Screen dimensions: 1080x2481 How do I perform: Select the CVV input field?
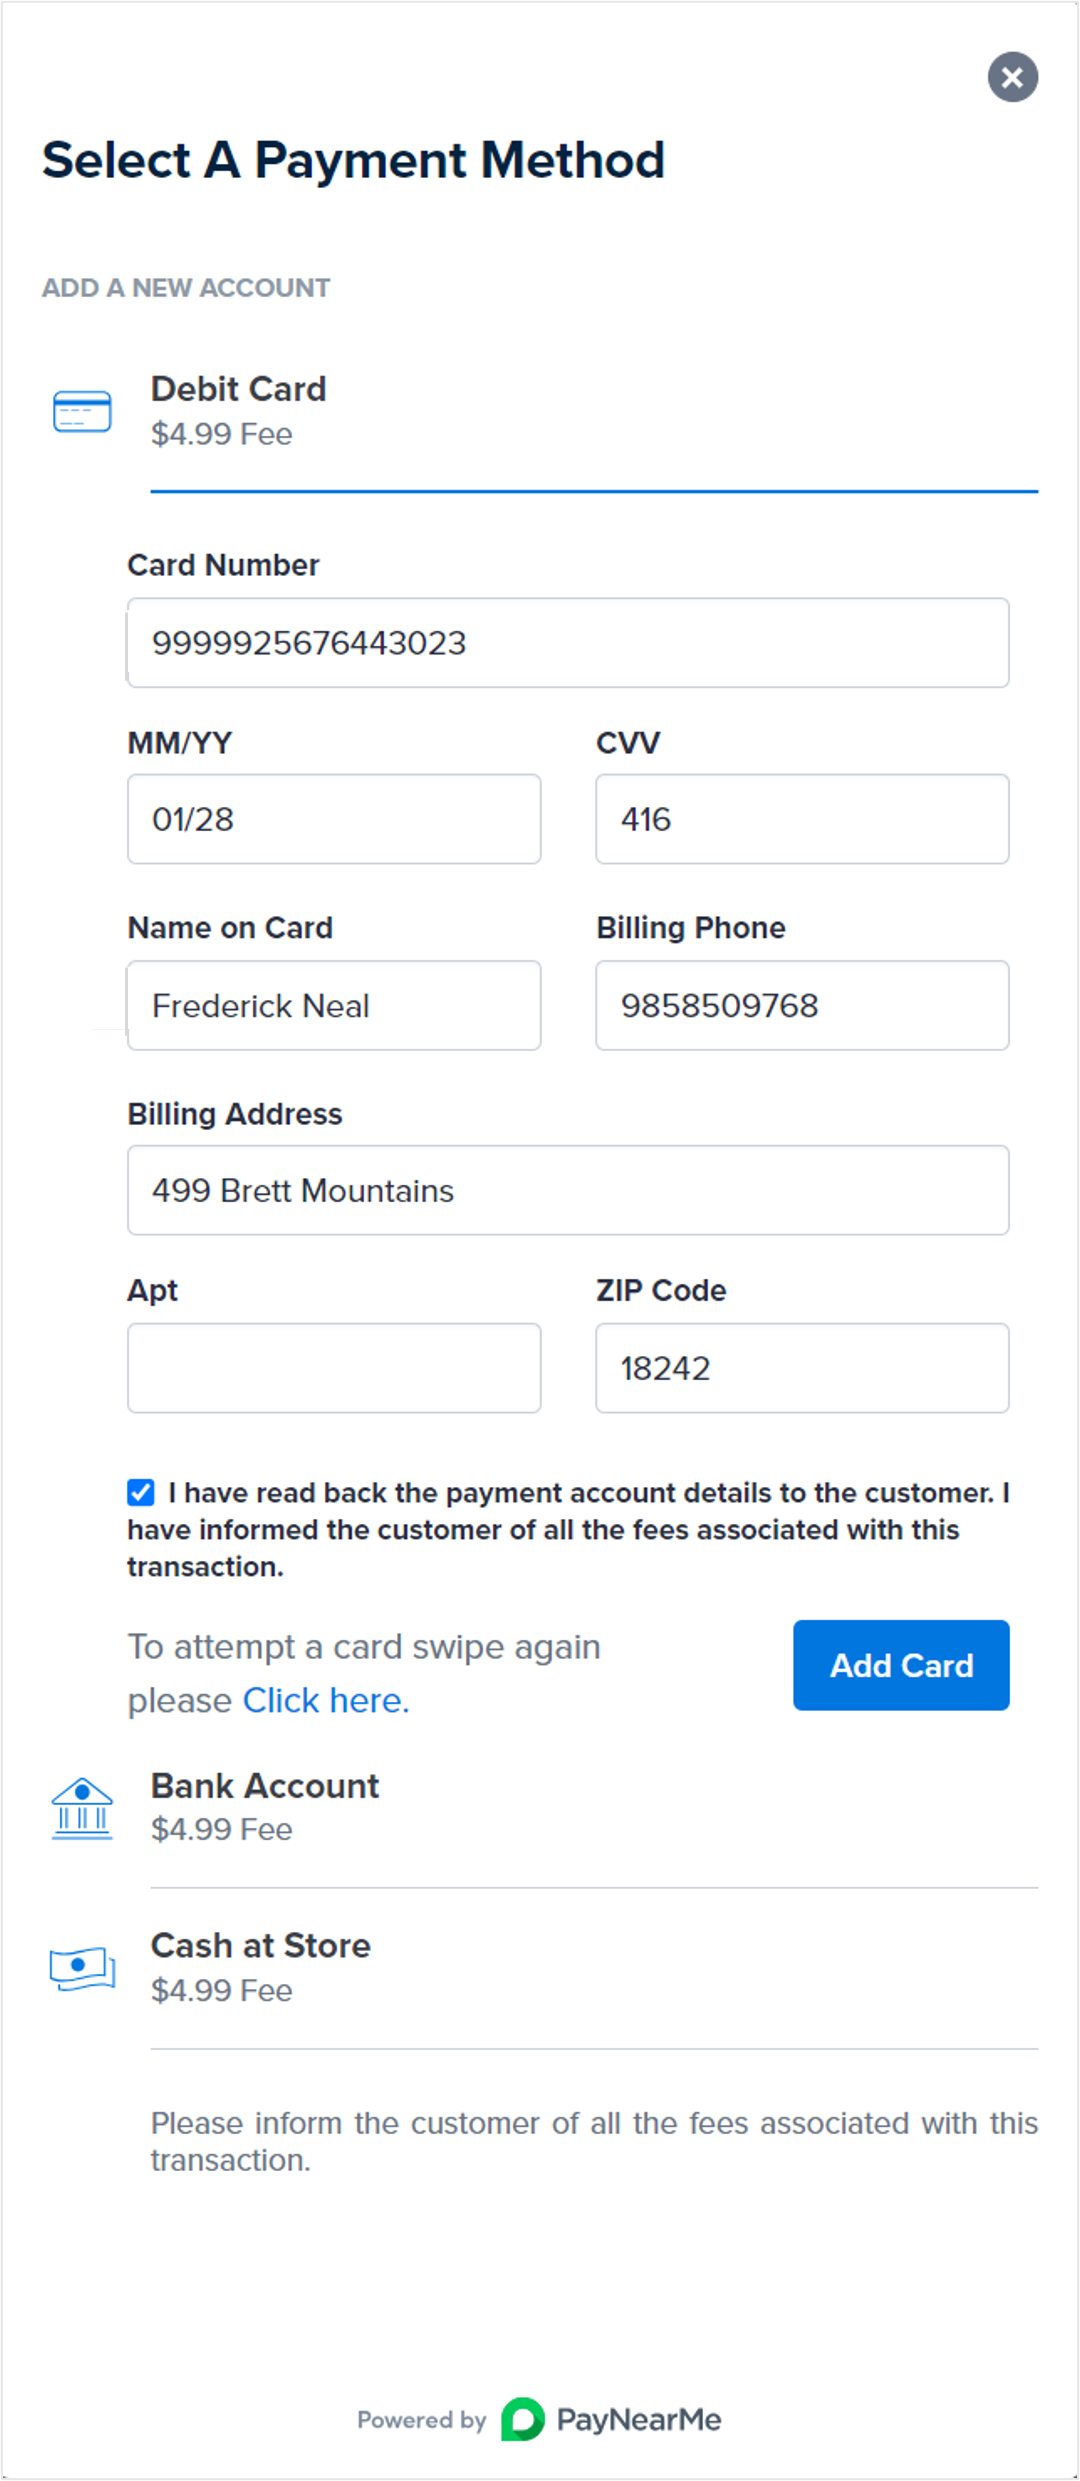(801, 819)
